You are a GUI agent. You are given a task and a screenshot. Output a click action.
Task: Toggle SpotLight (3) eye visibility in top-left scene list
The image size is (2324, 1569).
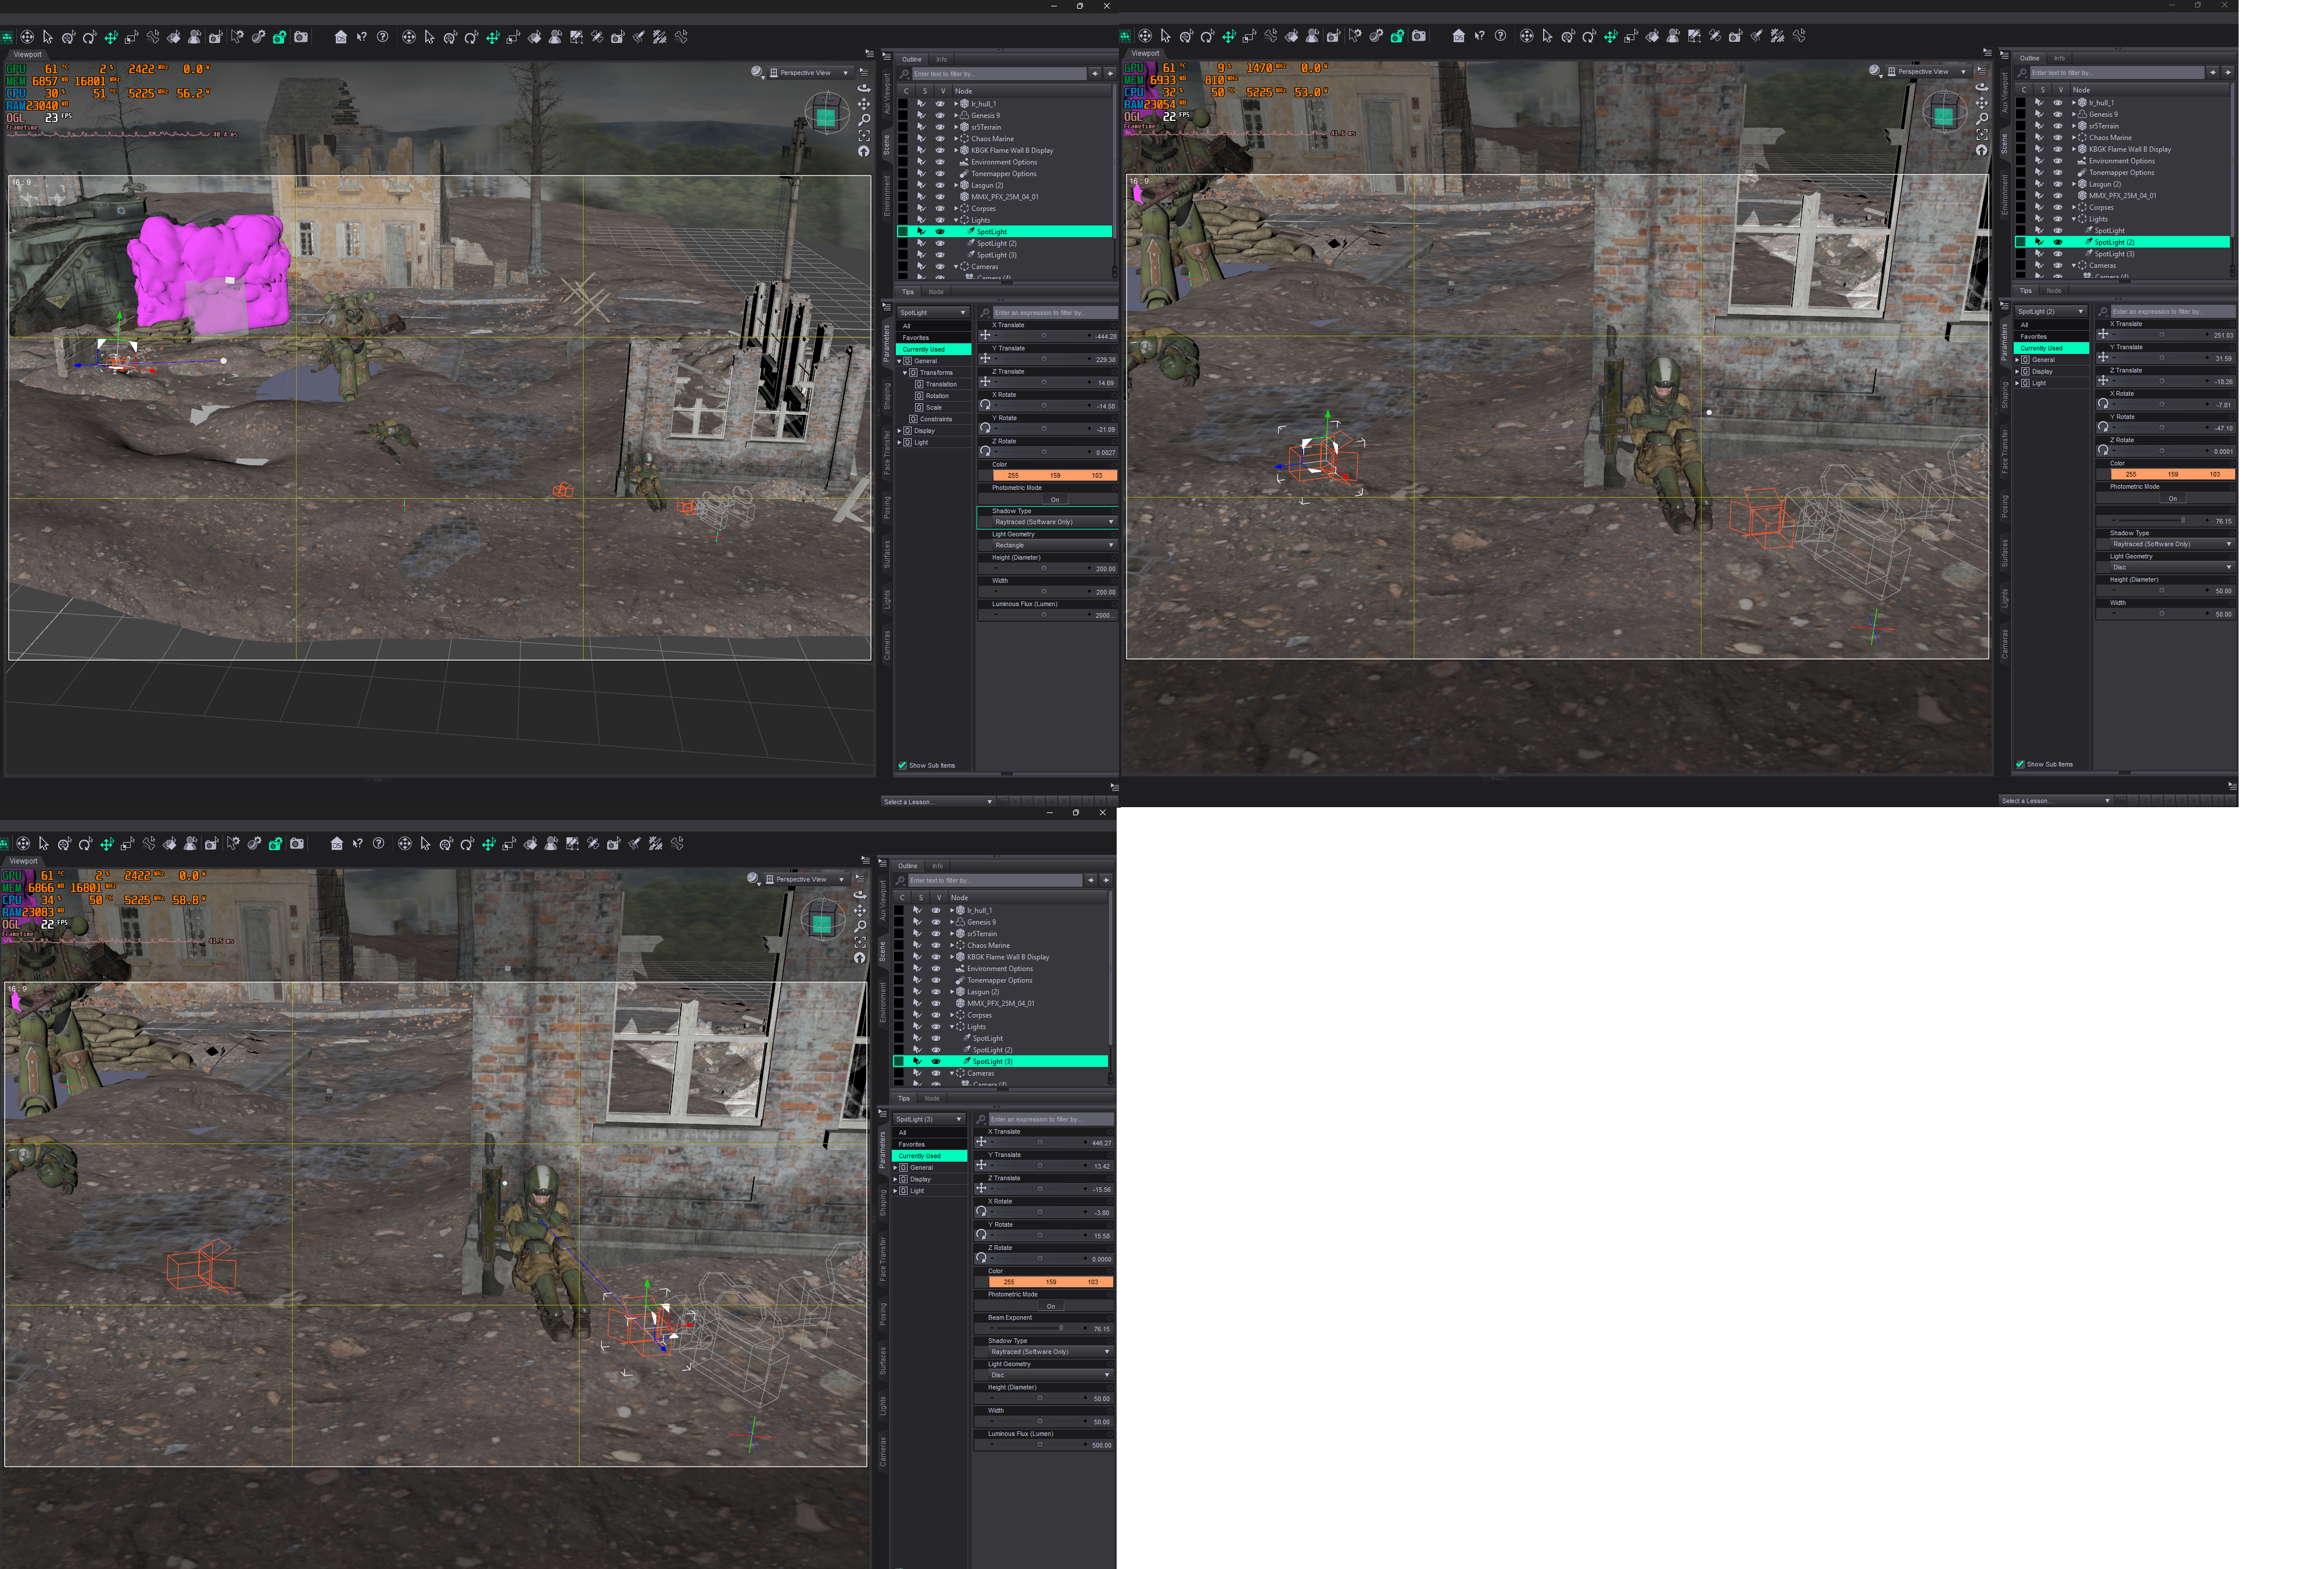(x=939, y=255)
